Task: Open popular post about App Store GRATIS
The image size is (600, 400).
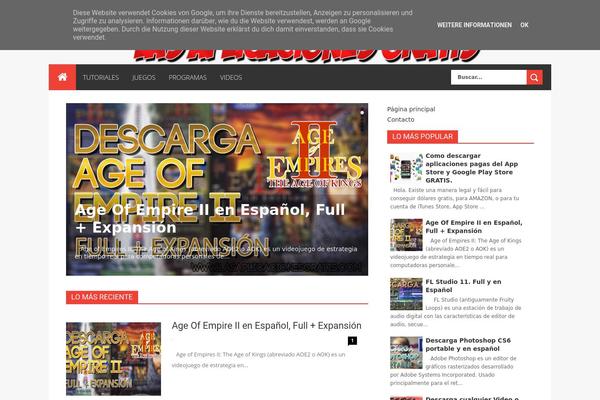Action: (472, 168)
